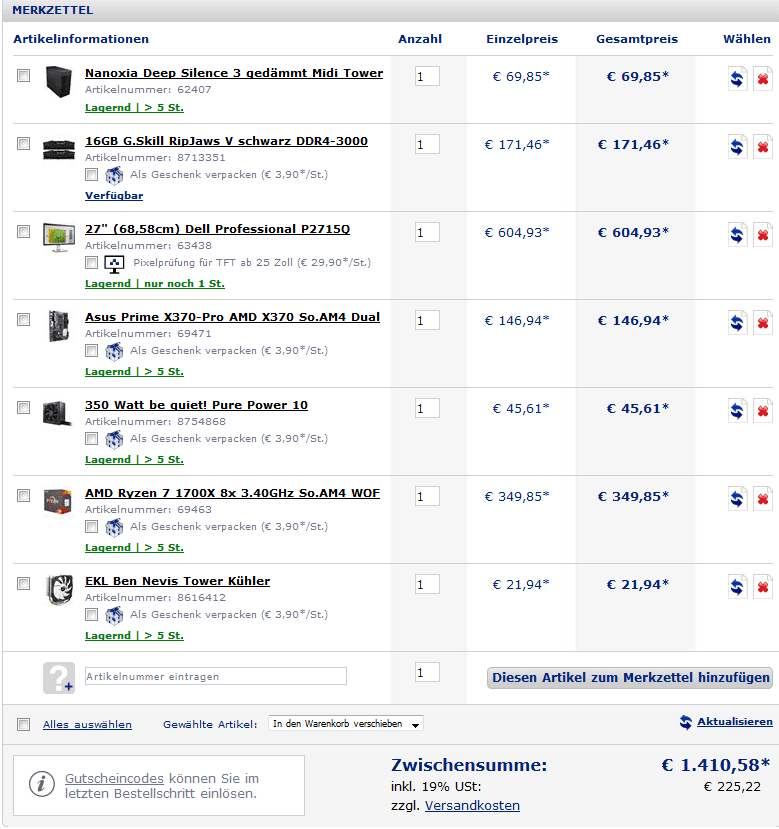
Task: Open EKL Ben Nevis Tower Kühler link
Action: (177, 581)
